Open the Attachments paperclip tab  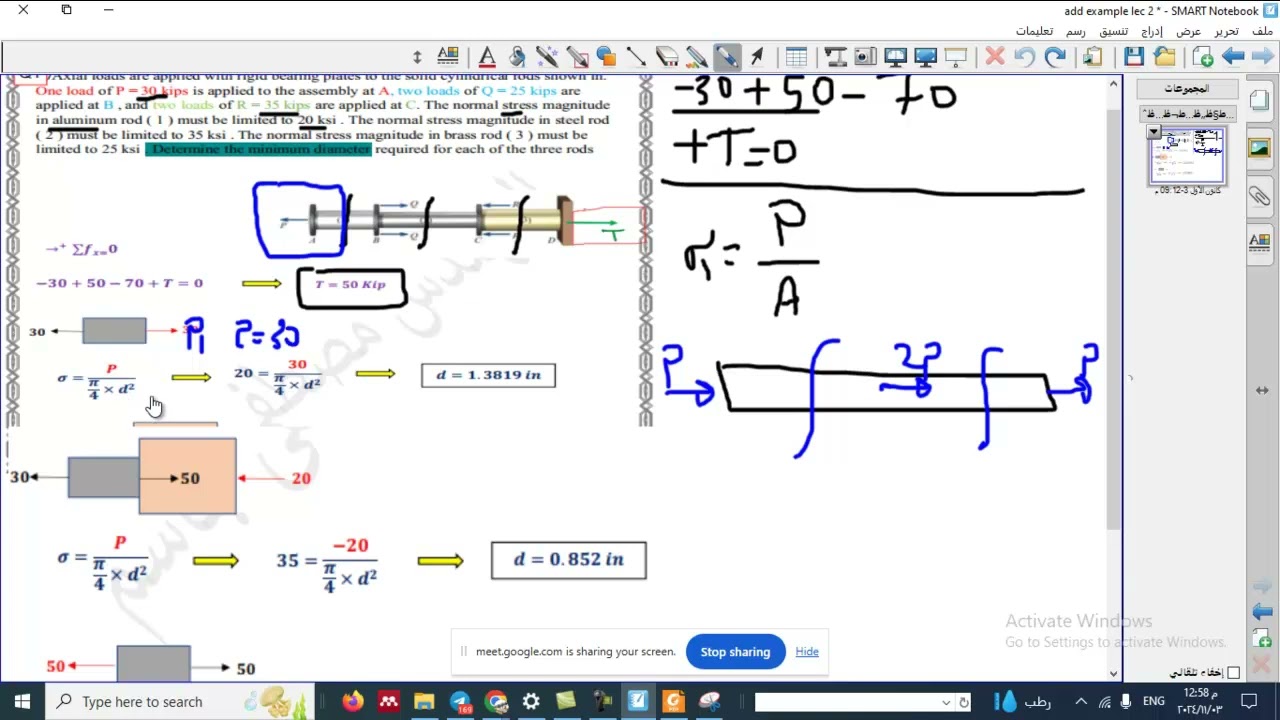pos(1260,195)
